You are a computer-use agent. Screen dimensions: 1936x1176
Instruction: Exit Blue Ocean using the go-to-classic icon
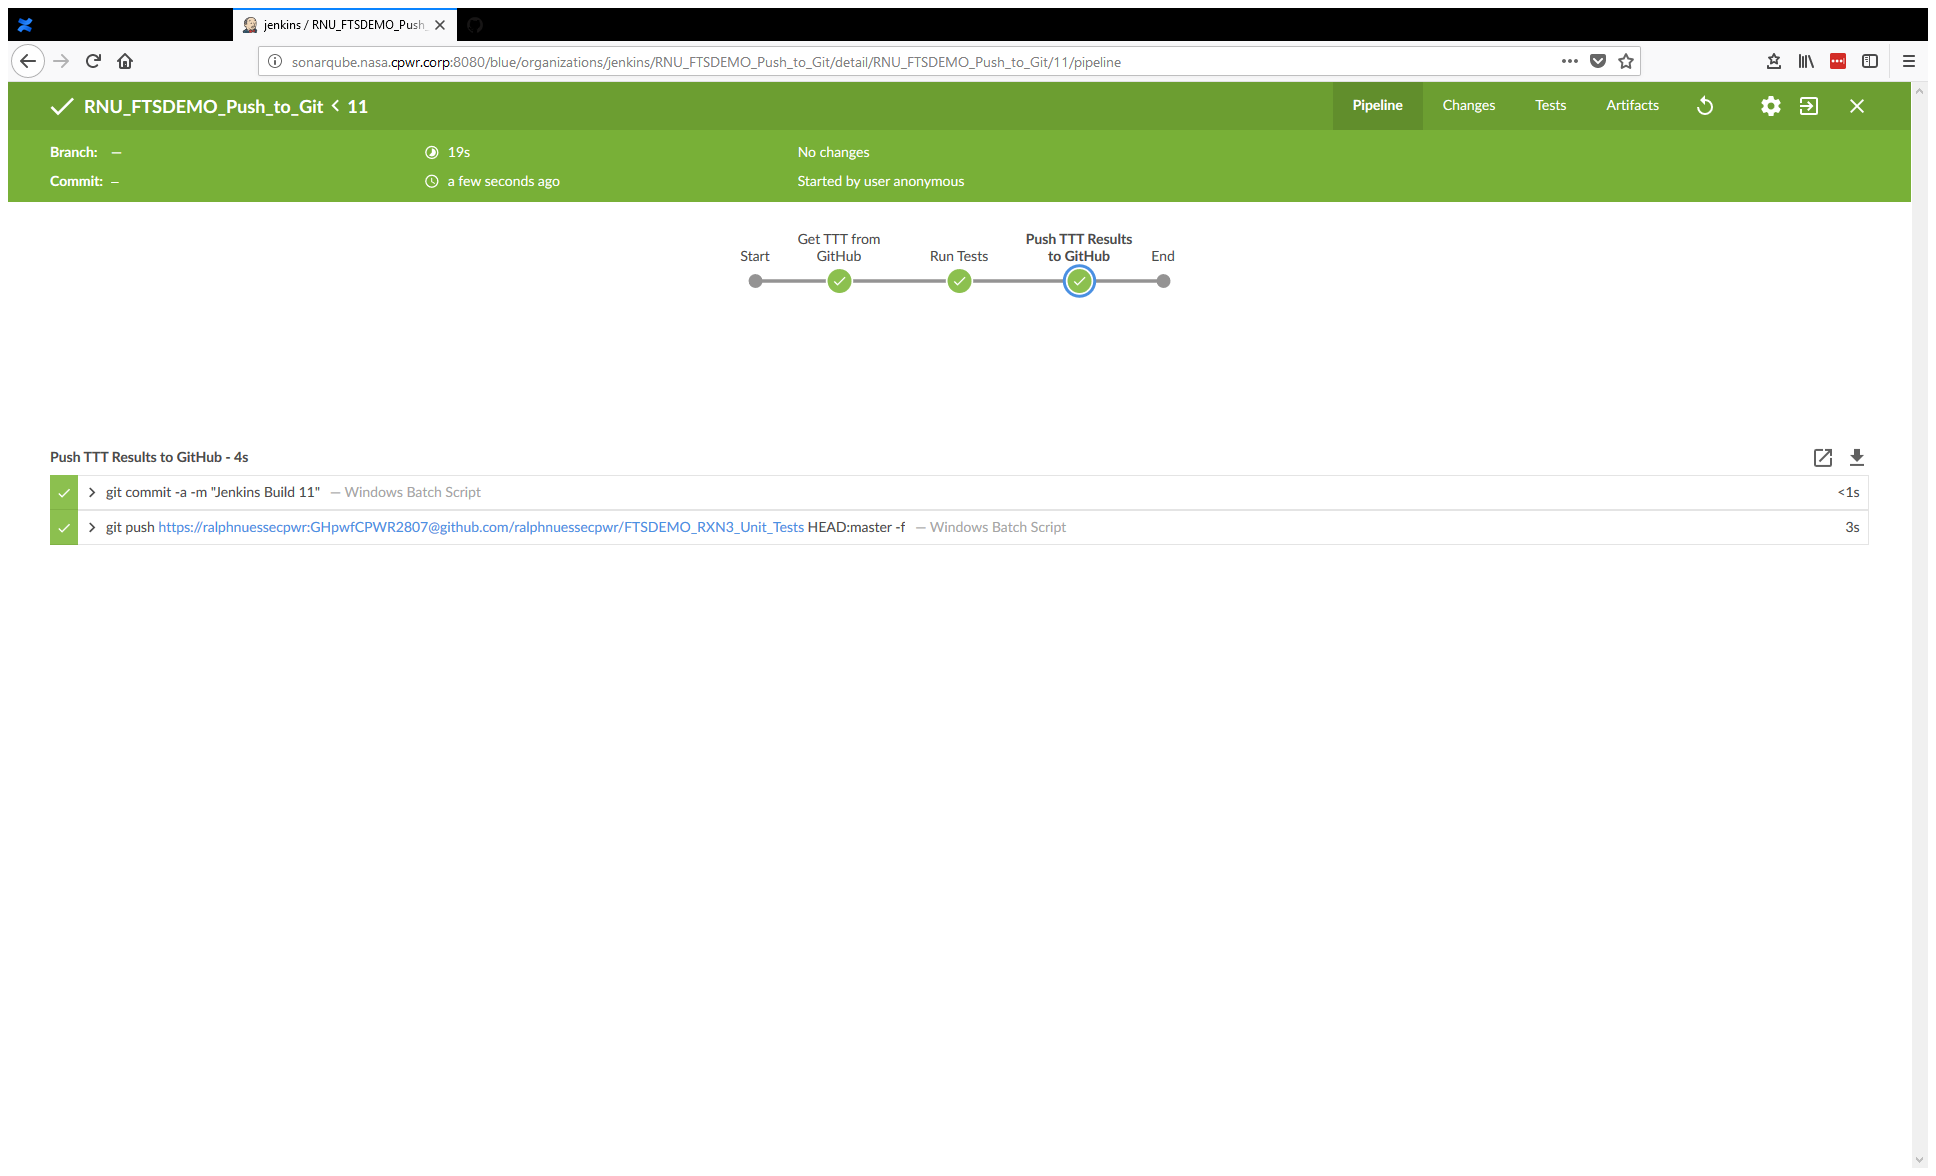[1808, 106]
